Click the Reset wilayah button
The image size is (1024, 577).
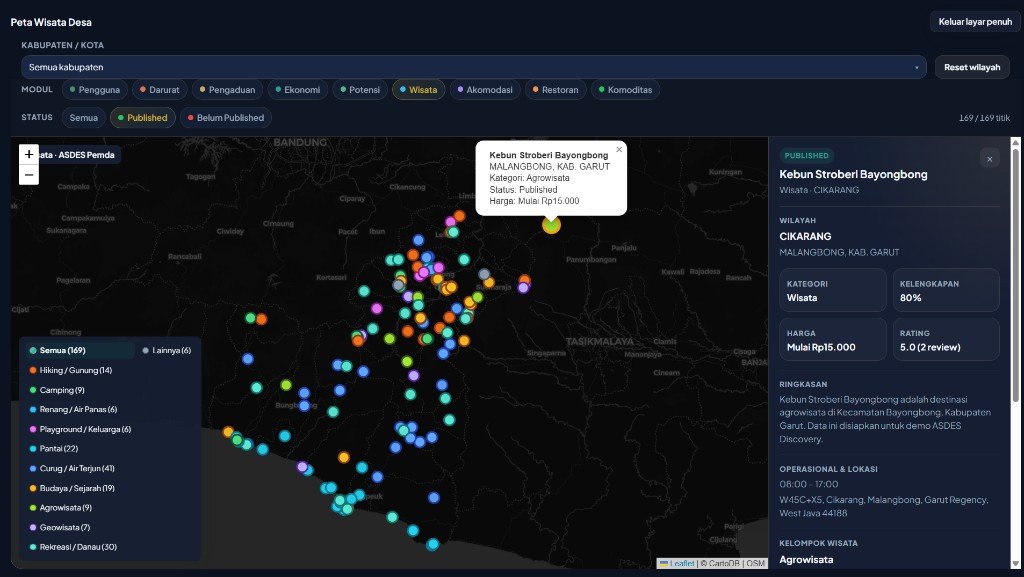tap(972, 67)
